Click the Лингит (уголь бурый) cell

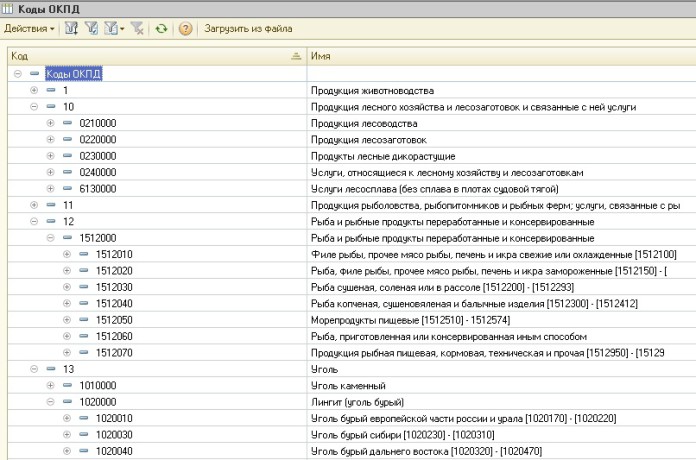click(x=502, y=402)
